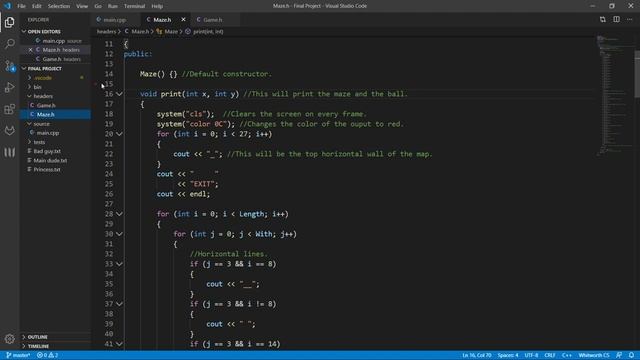This screenshot has width=640, height=360.
Task: Change the Spaces: 4 indentation setting
Action: click(508, 355)
